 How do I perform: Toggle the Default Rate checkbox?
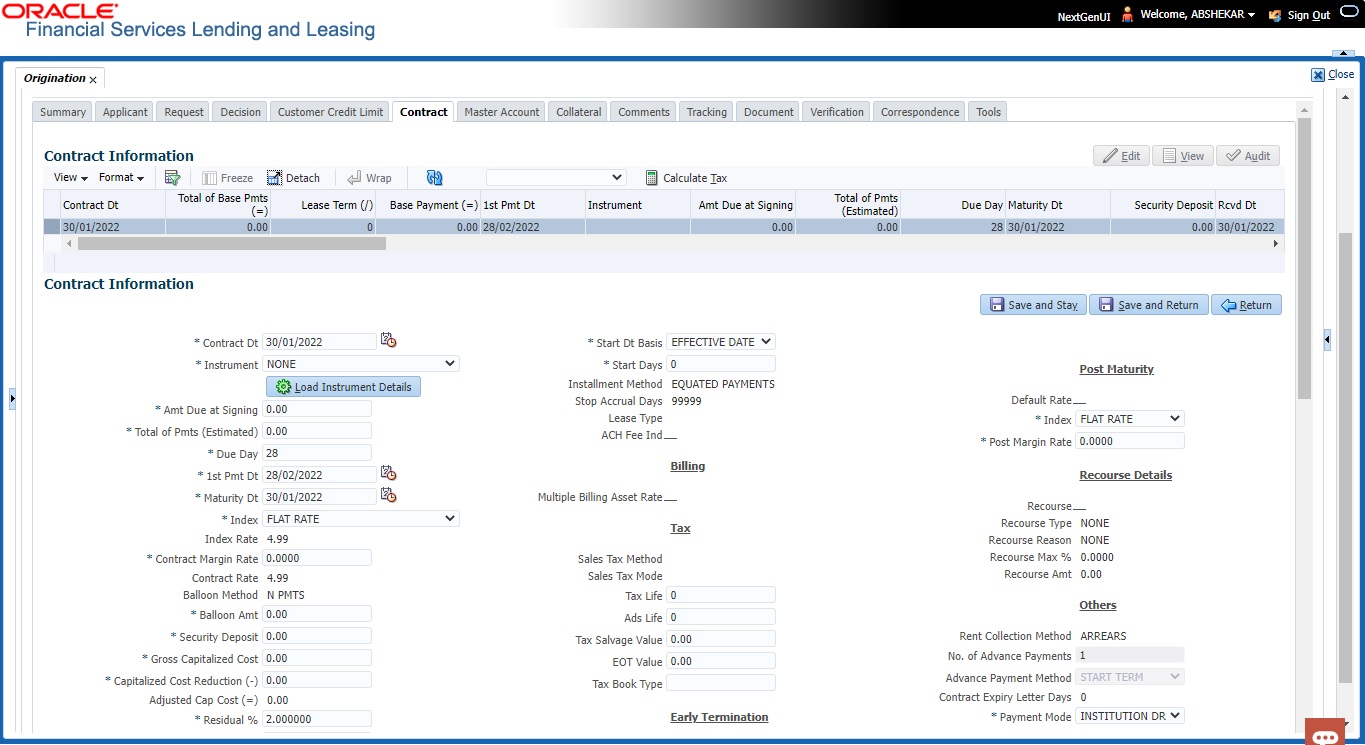1080,400
